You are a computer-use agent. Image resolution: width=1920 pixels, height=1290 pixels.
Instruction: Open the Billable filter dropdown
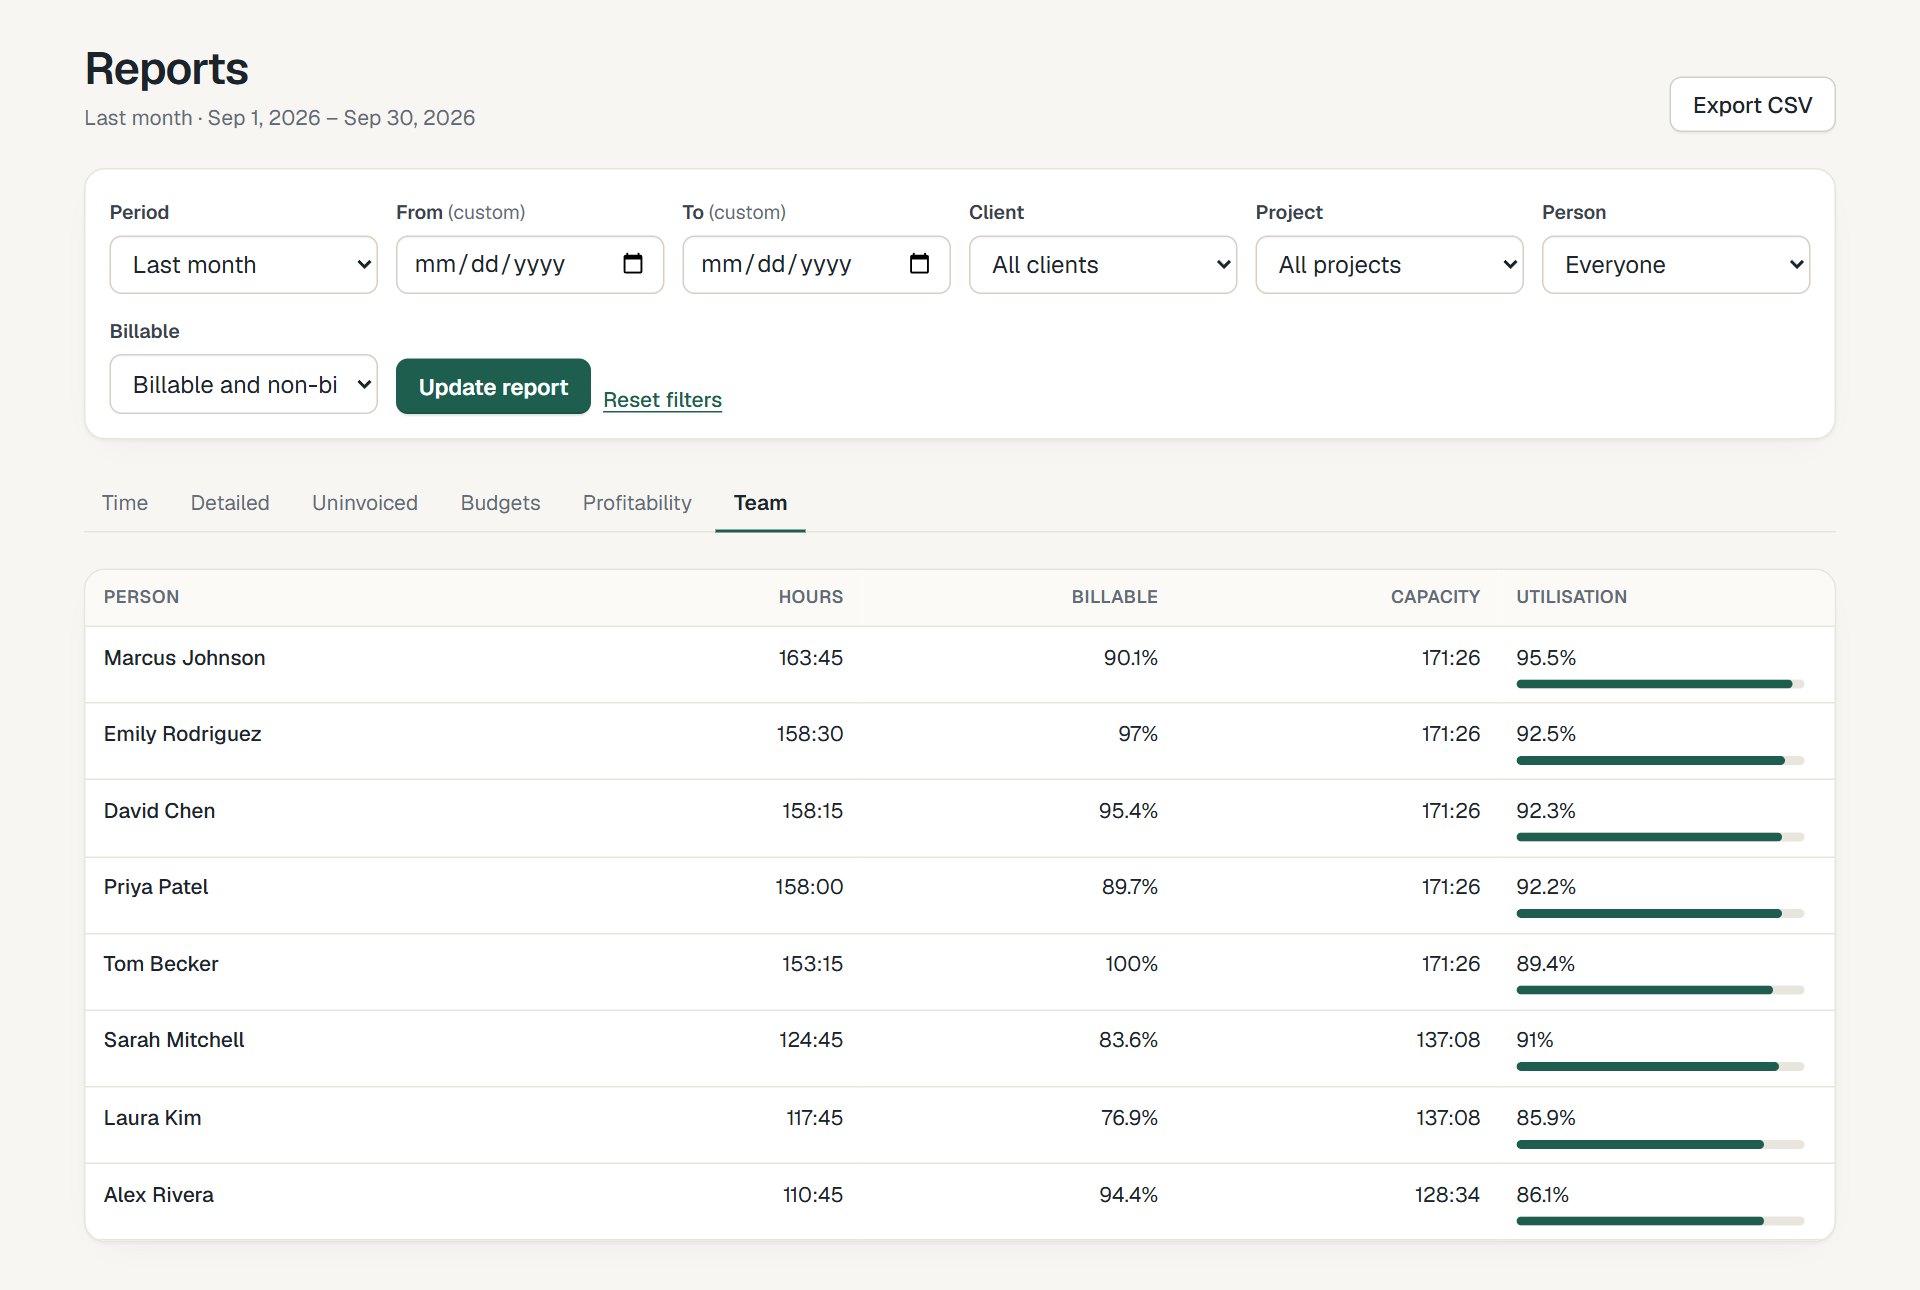[x=243, y=384]
